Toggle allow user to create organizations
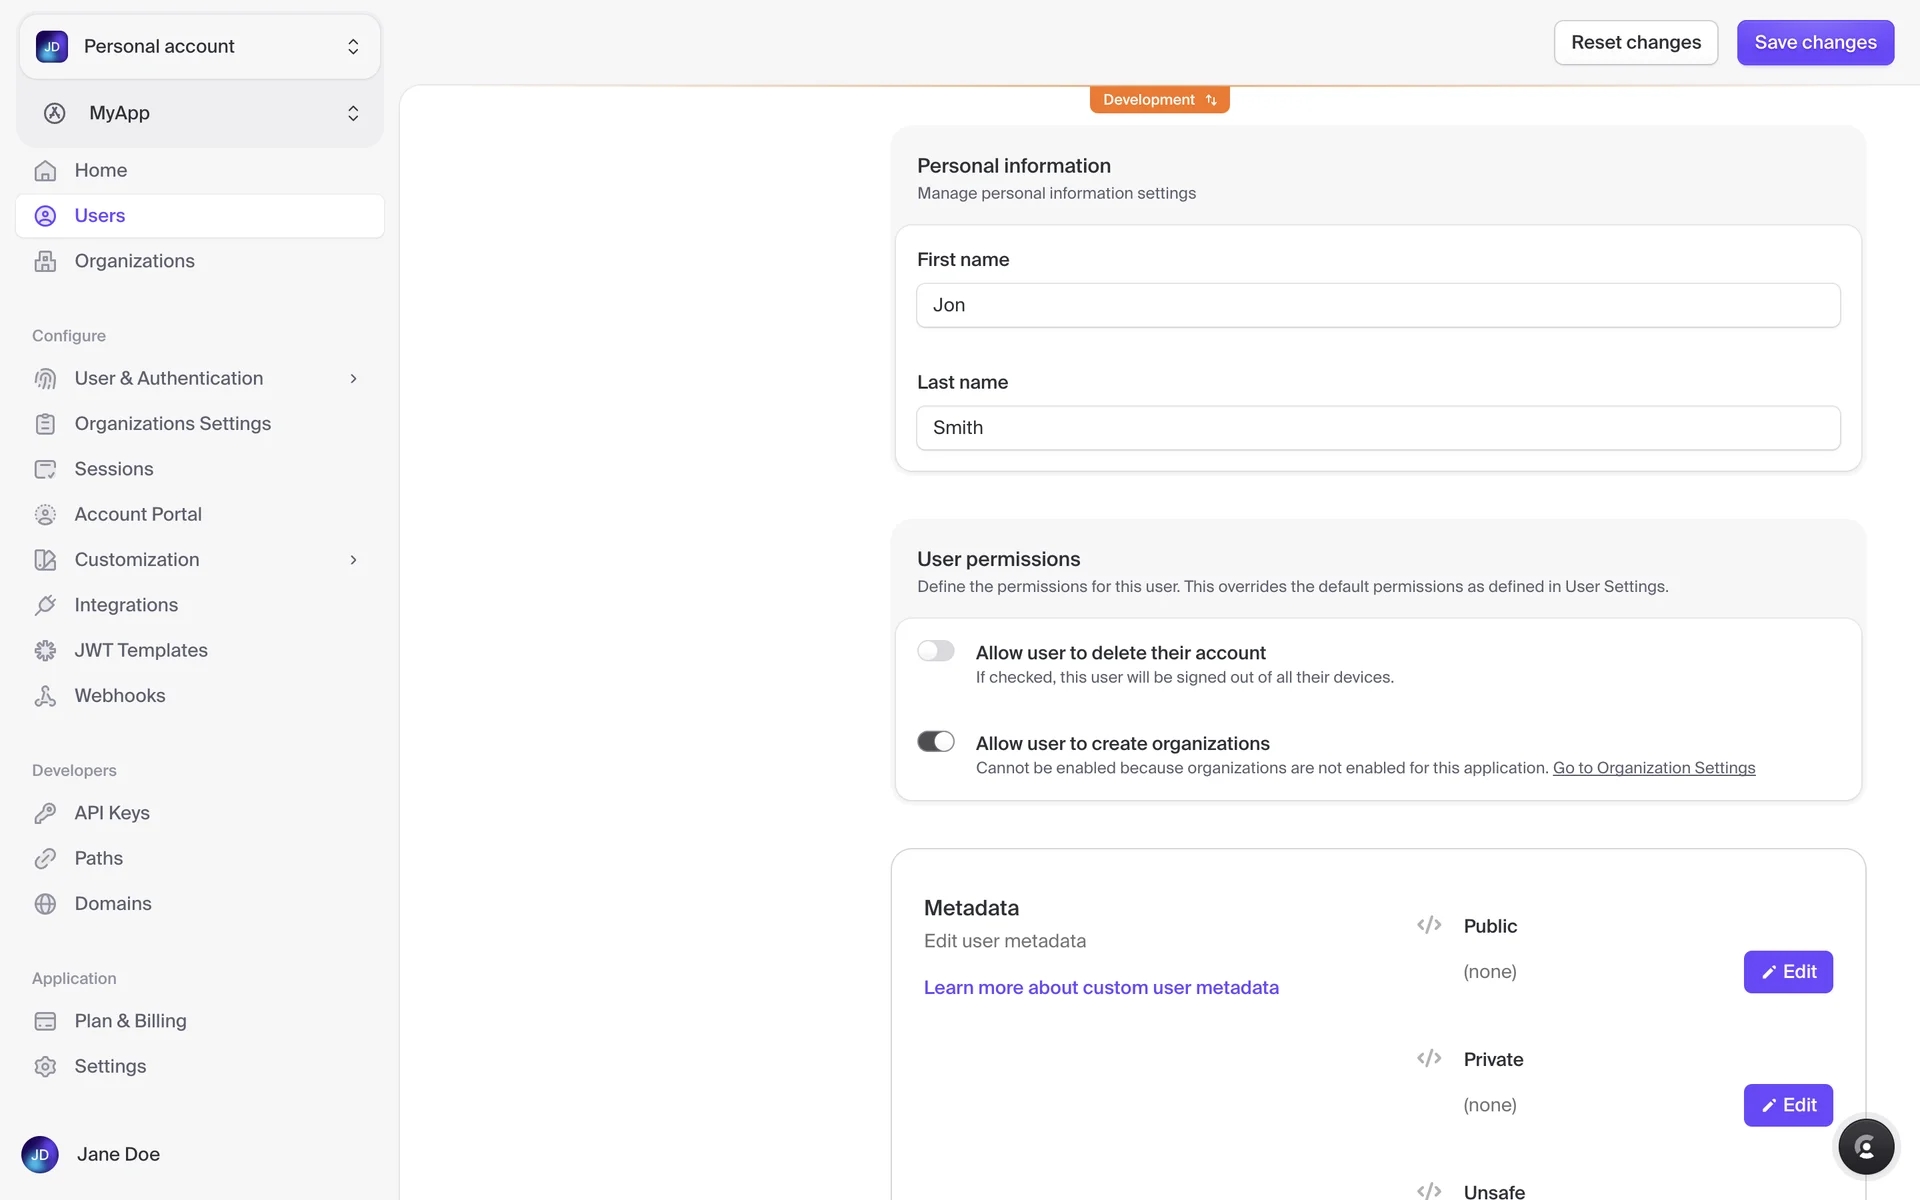 click(936, 742)
